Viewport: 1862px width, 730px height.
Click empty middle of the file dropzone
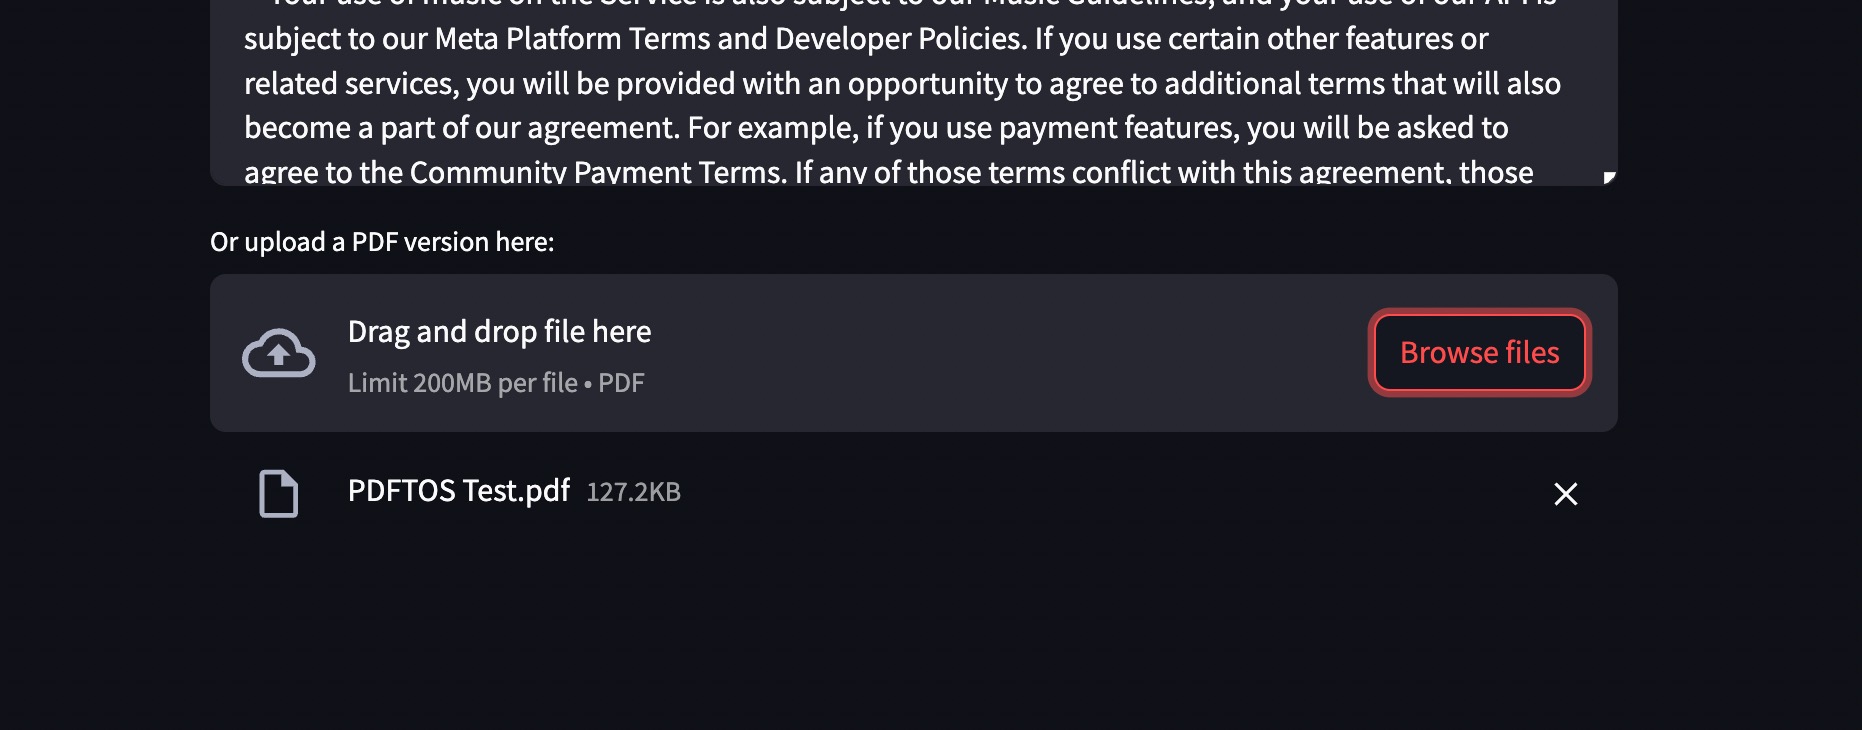pyautogui.click(x=1000, y=353)
